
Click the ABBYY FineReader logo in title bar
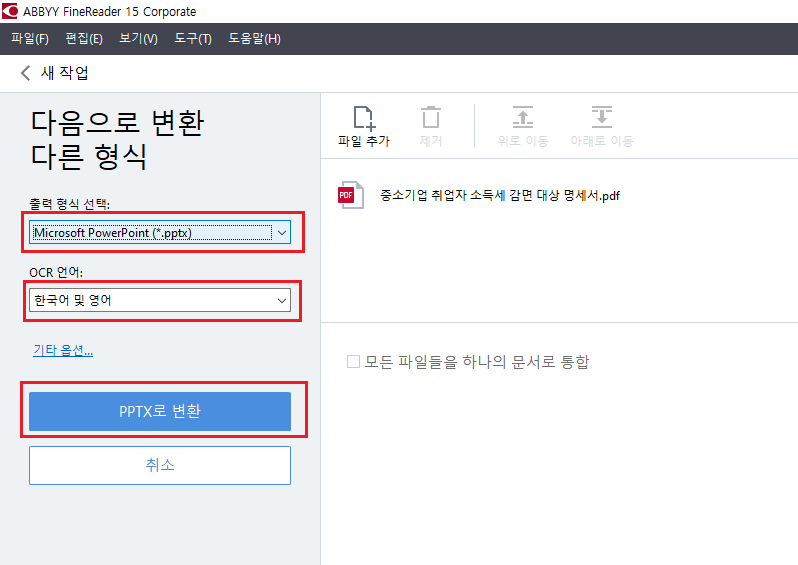tap(10, 11)
